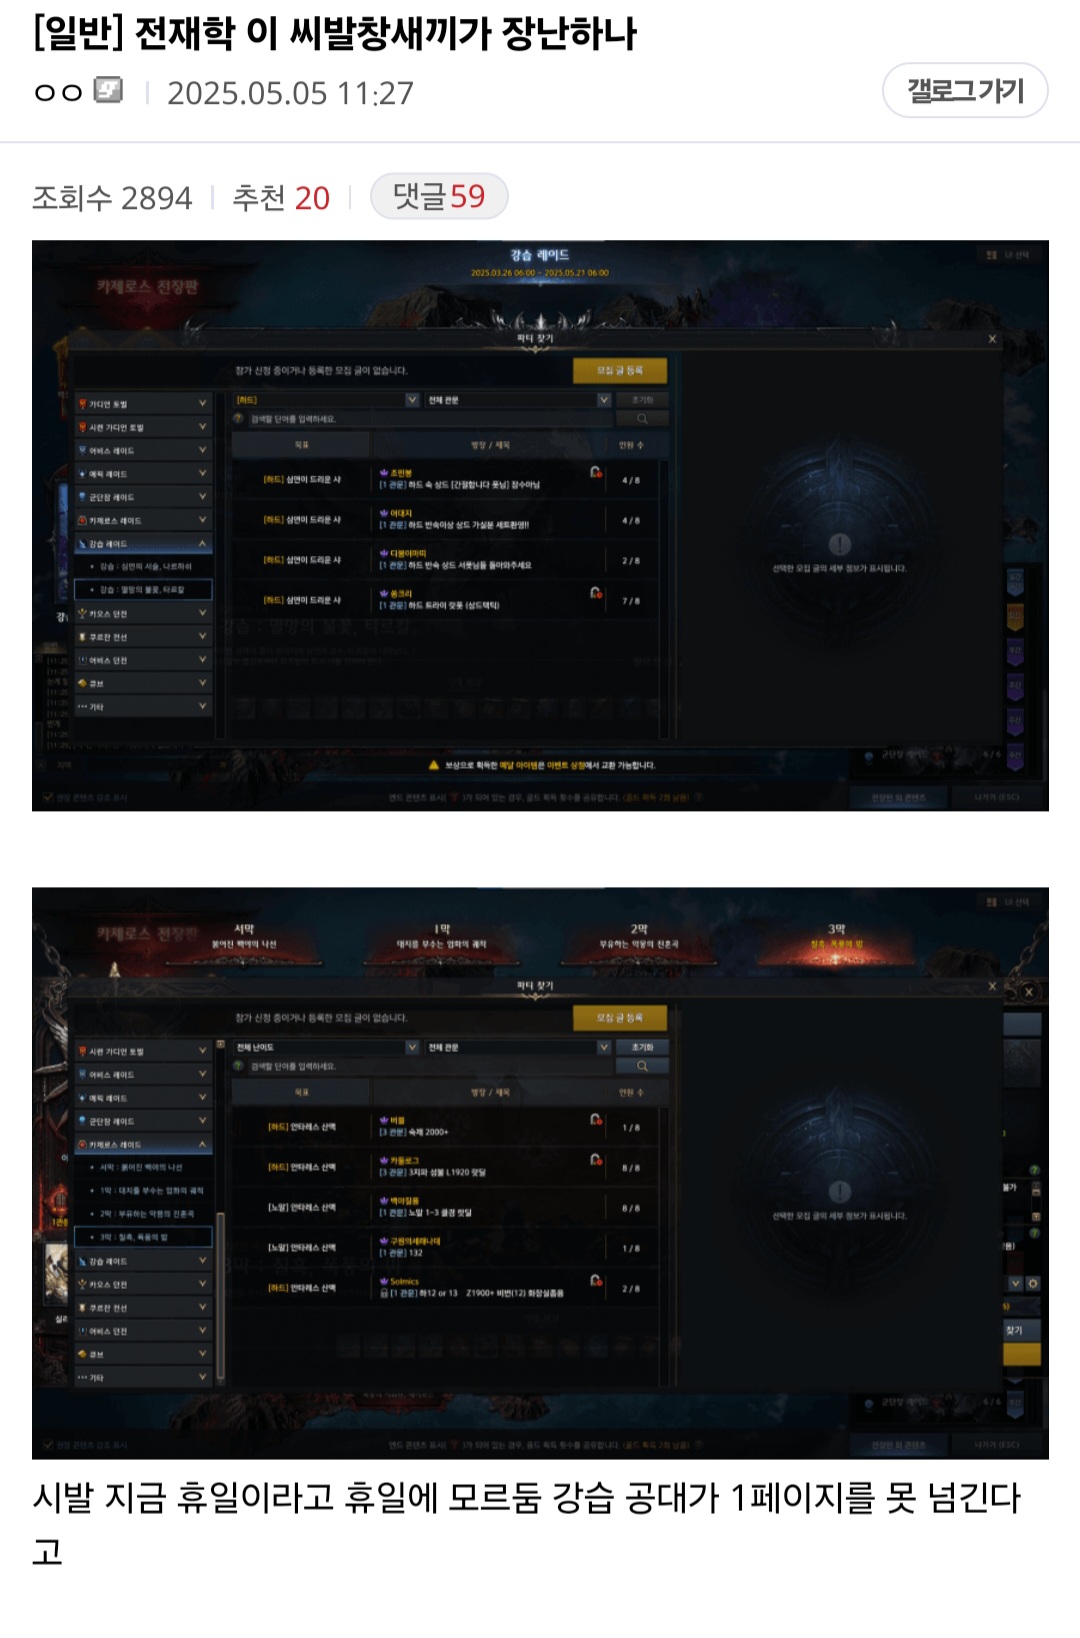
Task: Select the 3막 tab in the lower screenshot
Action: 837,937
